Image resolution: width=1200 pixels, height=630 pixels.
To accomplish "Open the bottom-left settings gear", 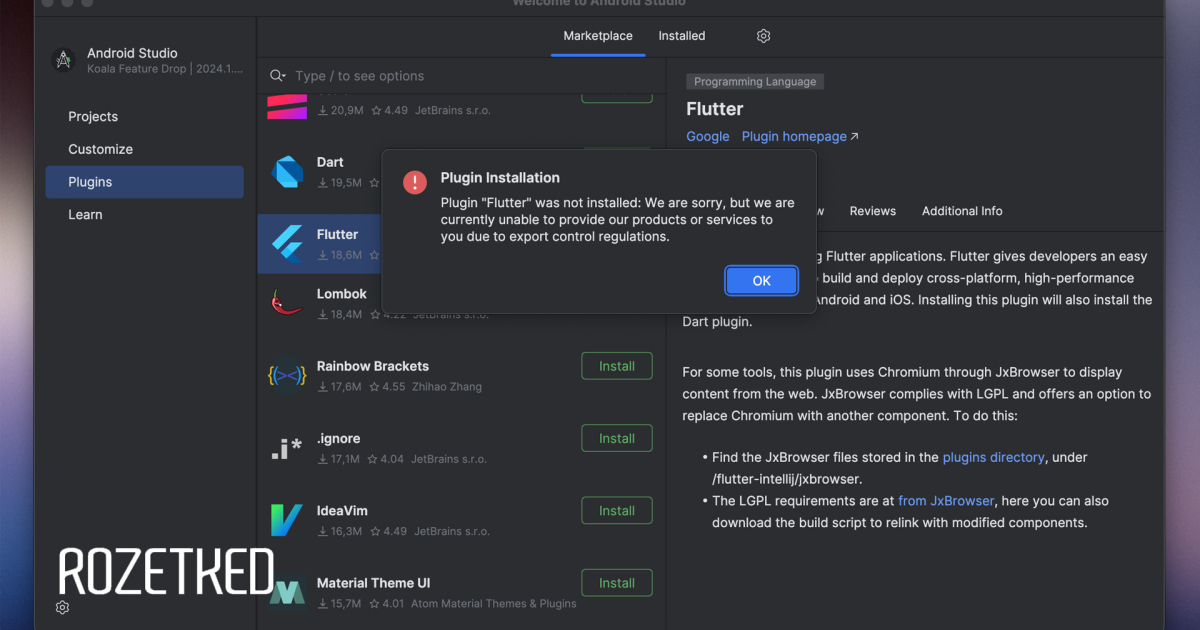I will click(x=62, y=607).
